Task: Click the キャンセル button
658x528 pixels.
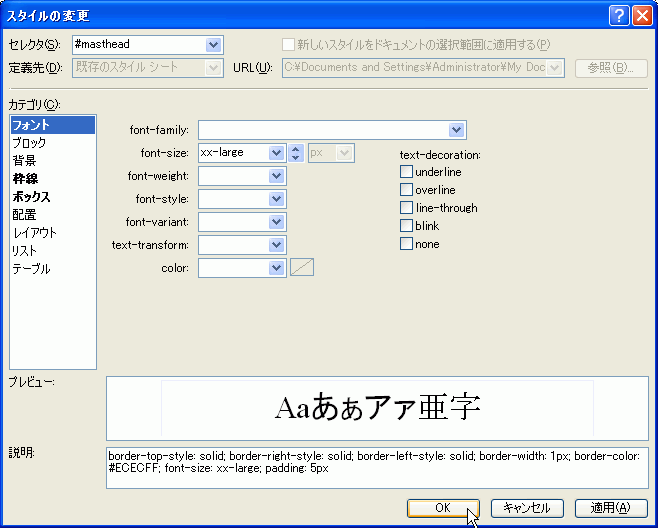Action: pos(527,508)
